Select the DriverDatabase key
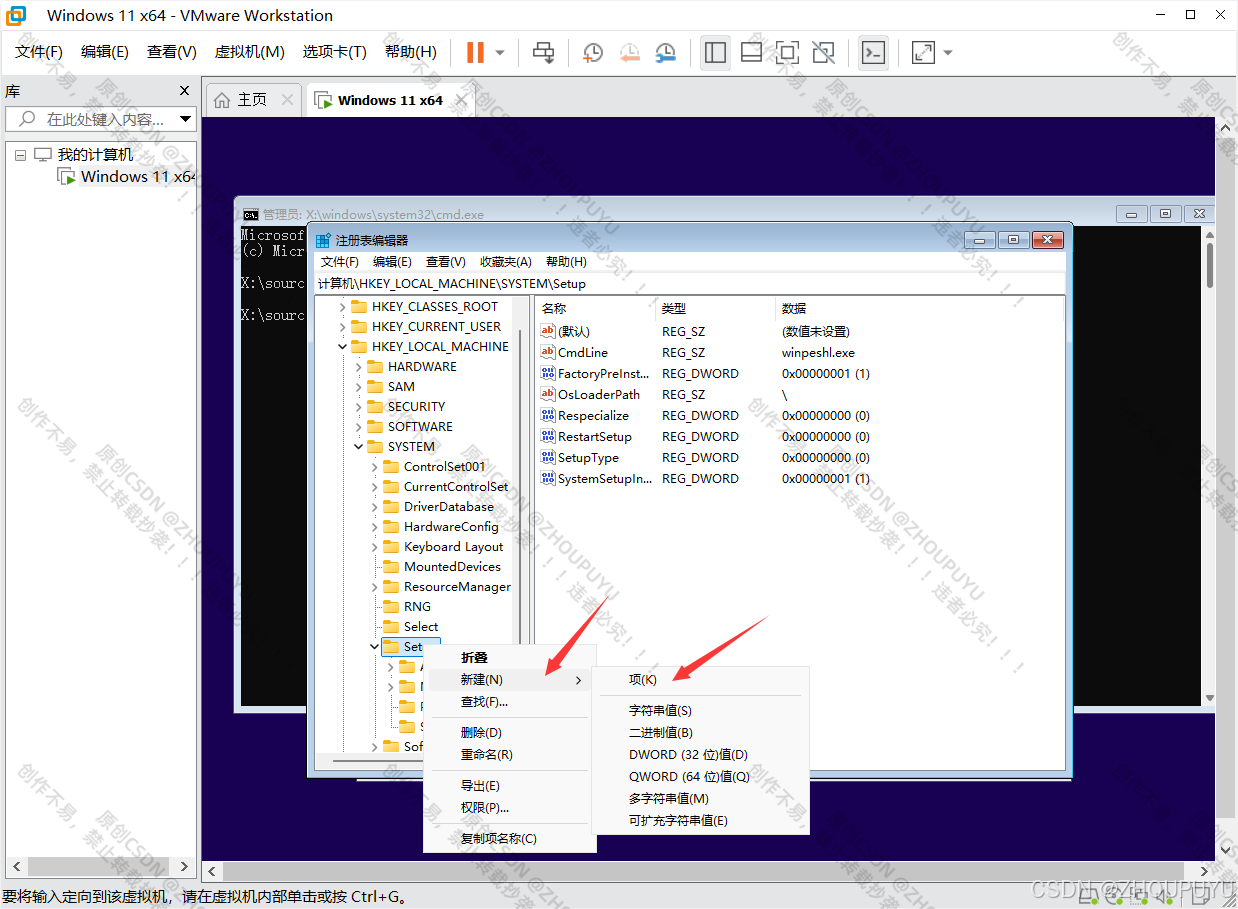Screen dimensions: 1238x909 439,507
